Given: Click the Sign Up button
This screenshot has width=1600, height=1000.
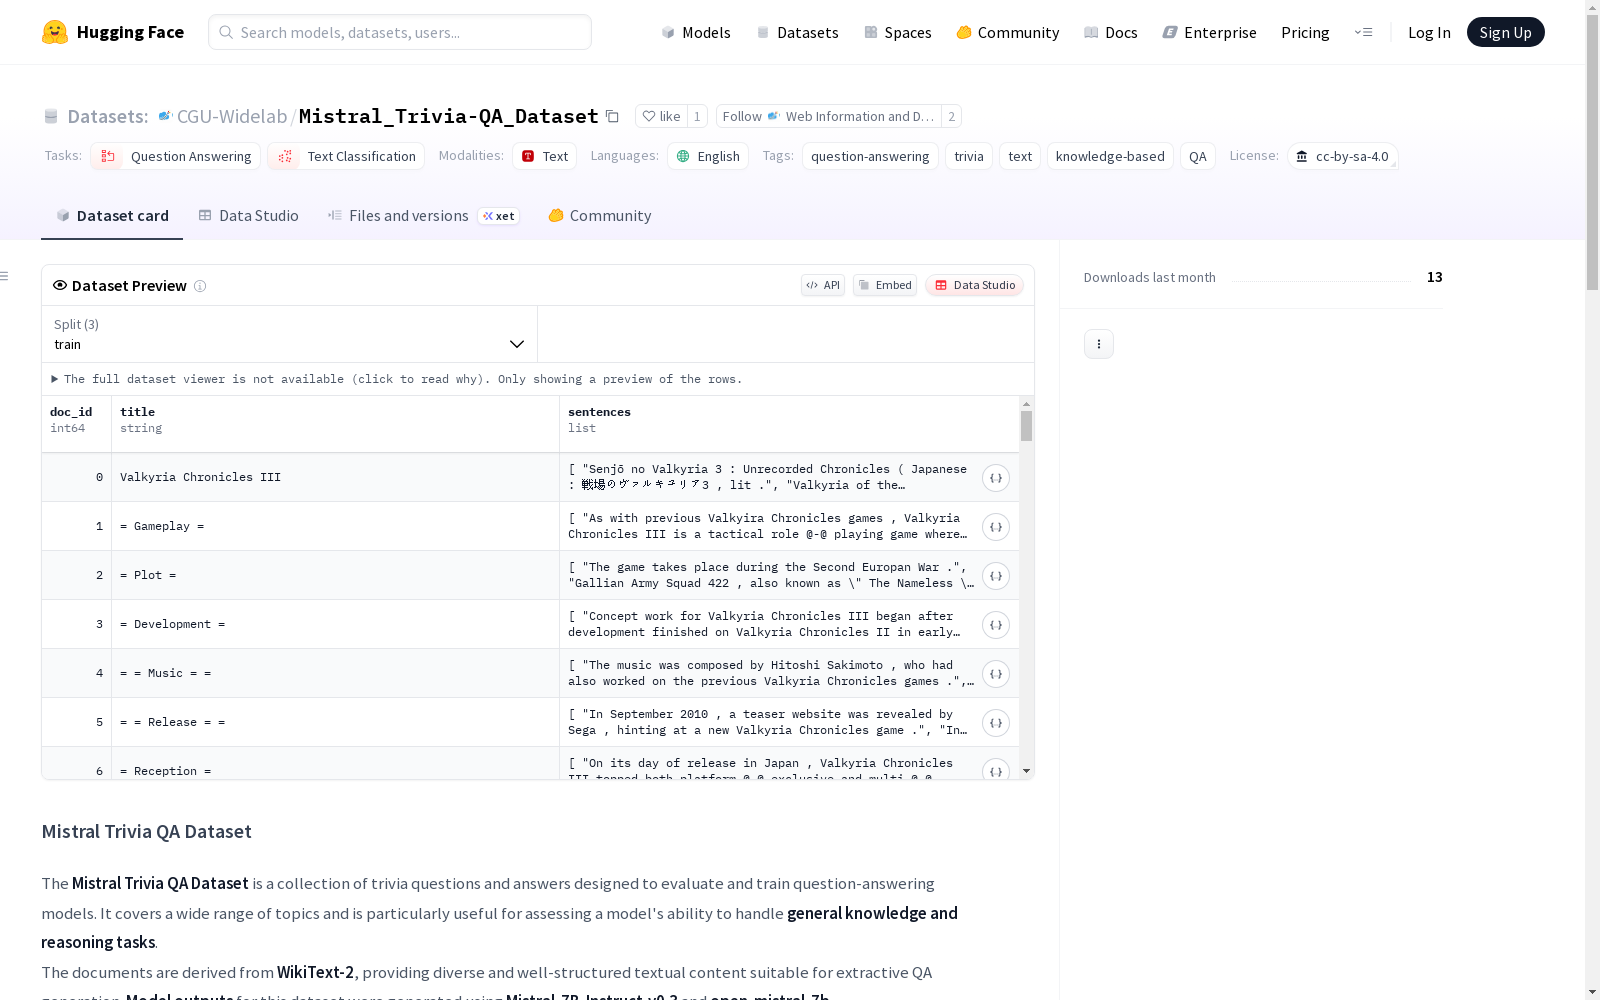Looking at the screenshot, I should click(x=1506, y=32).
